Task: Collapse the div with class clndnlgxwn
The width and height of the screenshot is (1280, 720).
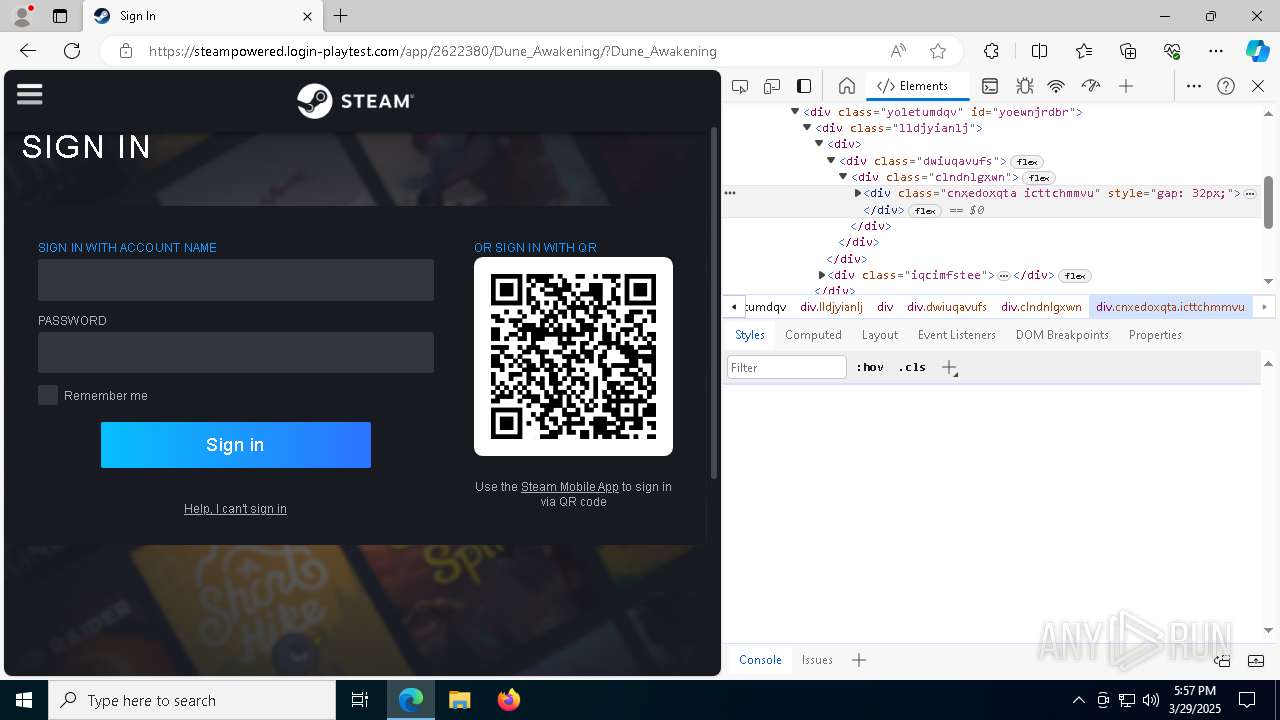Action: pos(843,176)
